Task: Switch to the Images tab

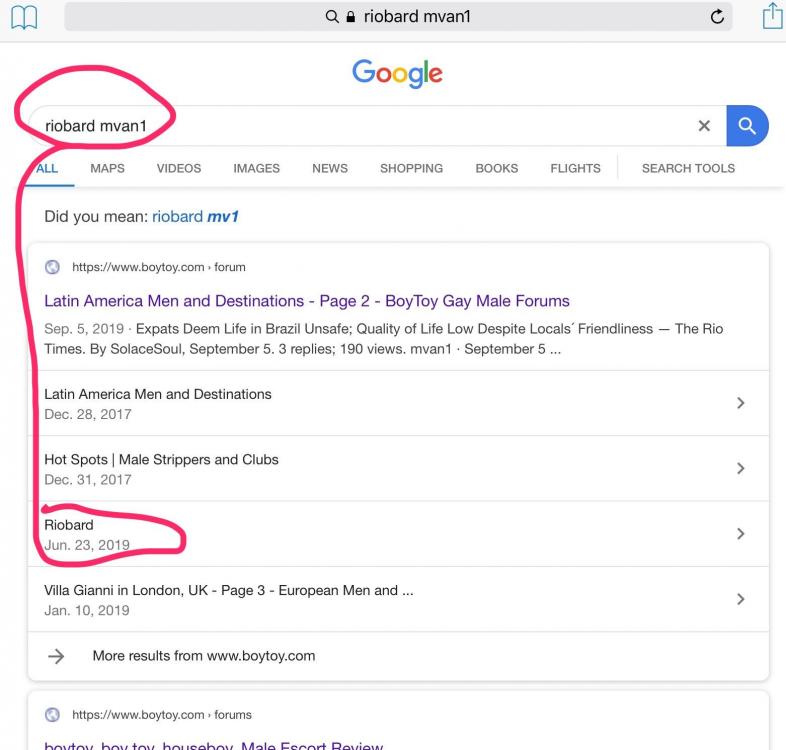Action: [x=256, y=168]
